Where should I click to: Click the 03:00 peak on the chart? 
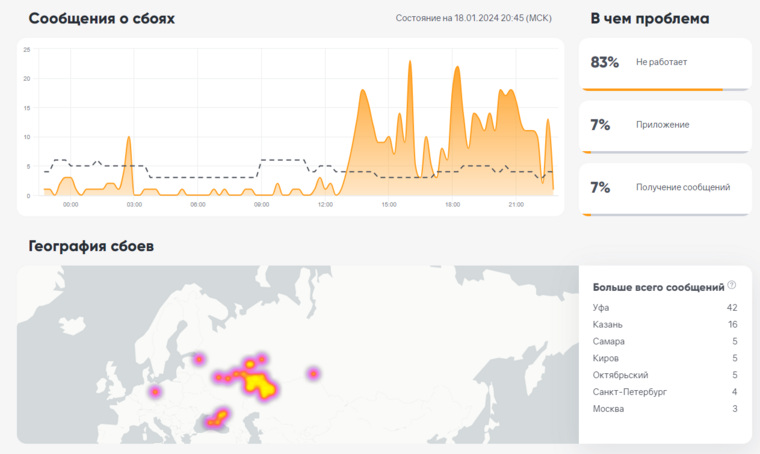tap(129, 138)
